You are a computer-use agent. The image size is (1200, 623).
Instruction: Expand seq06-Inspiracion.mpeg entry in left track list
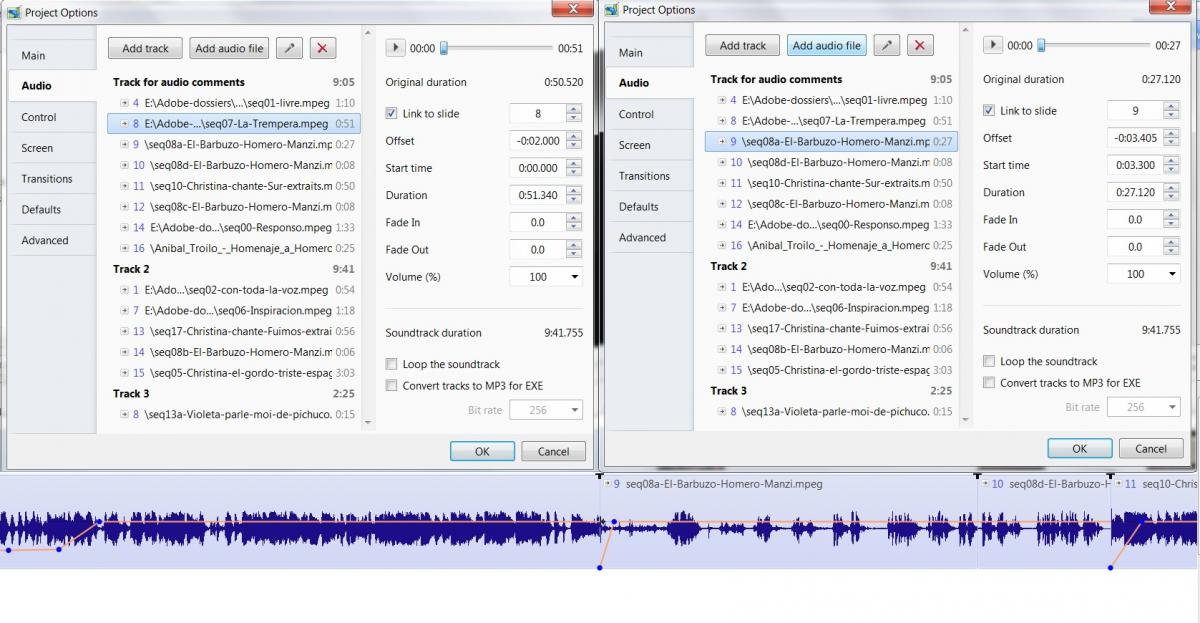[x=124, y=311]
